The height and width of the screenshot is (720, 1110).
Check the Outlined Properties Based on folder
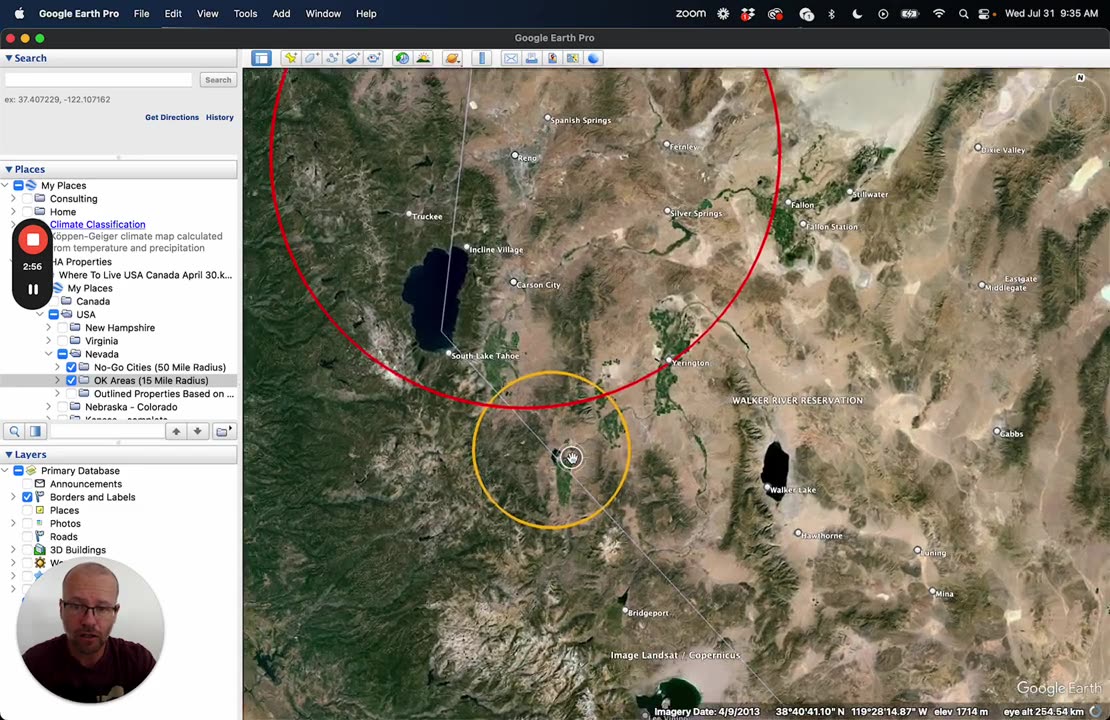point(71,394)
